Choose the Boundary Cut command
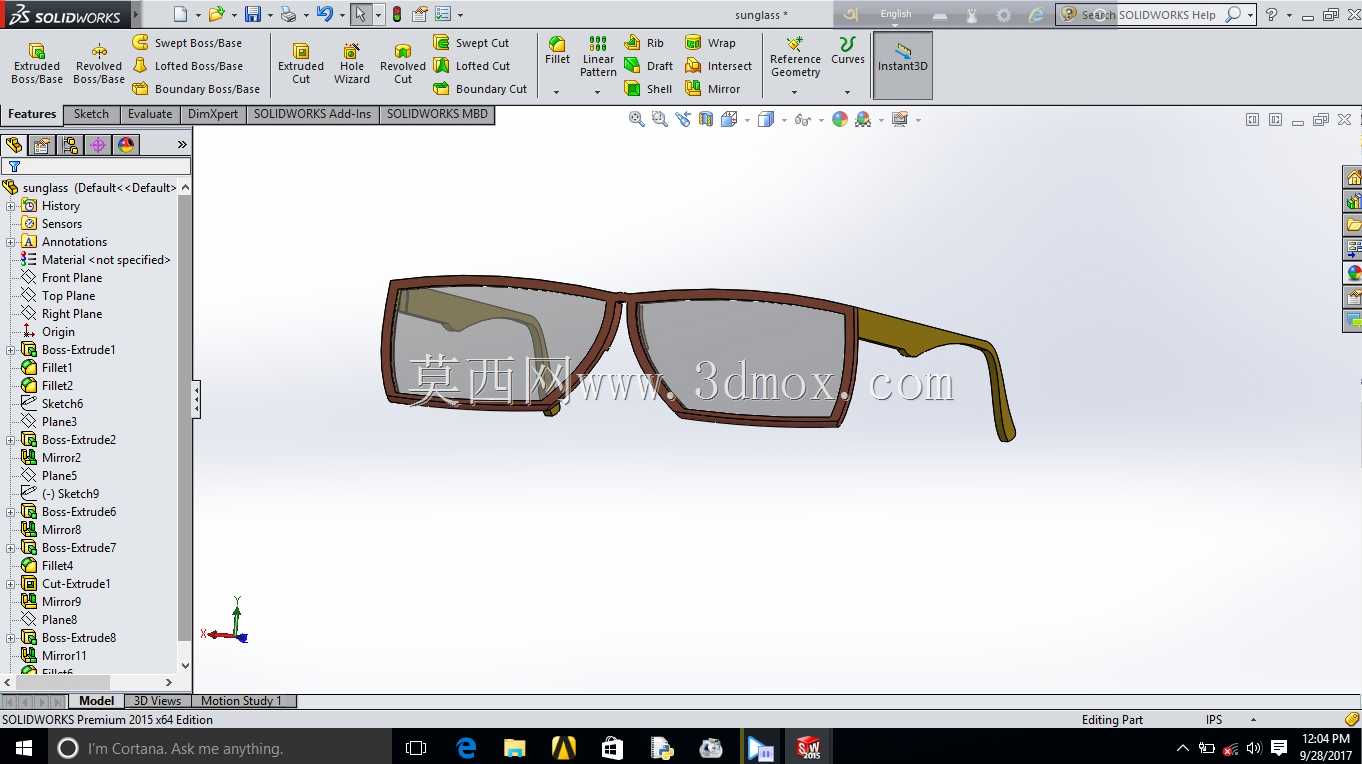 point(480,89)
